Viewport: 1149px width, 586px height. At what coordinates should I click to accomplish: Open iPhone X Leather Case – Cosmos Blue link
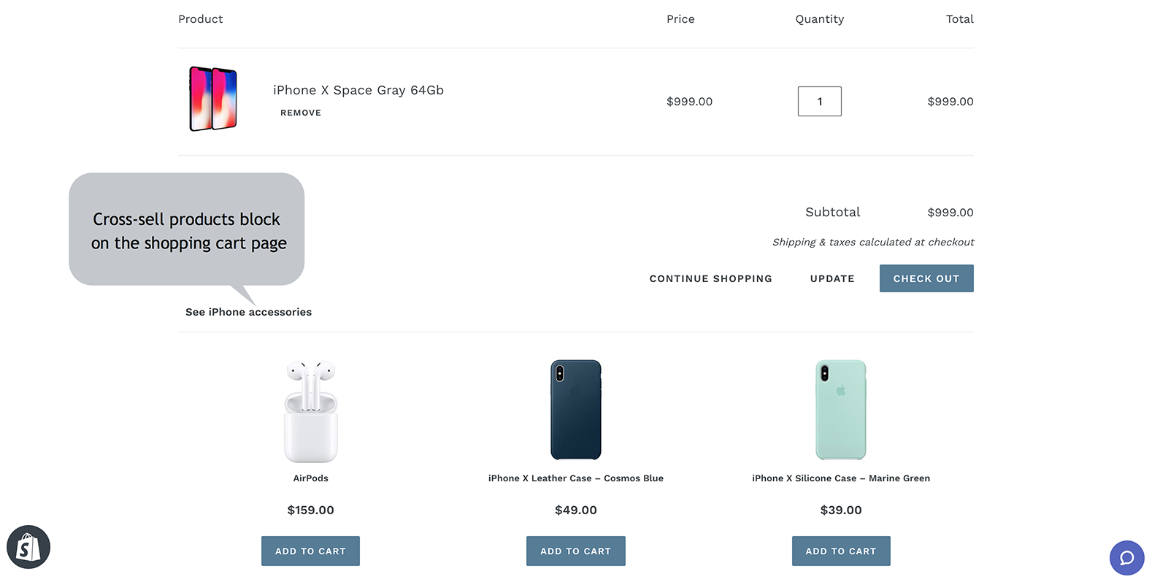tap(576, 479)
